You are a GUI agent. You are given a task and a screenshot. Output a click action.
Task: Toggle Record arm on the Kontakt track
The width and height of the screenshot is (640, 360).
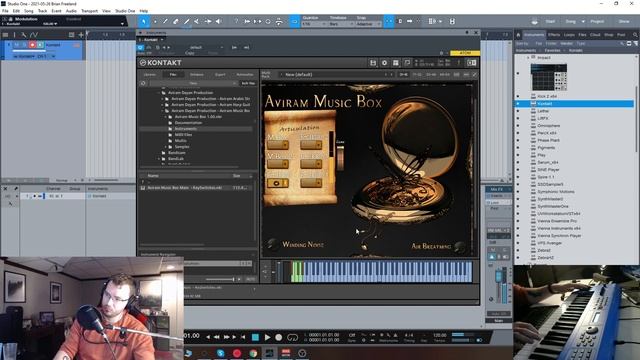[x=32, y=45]
